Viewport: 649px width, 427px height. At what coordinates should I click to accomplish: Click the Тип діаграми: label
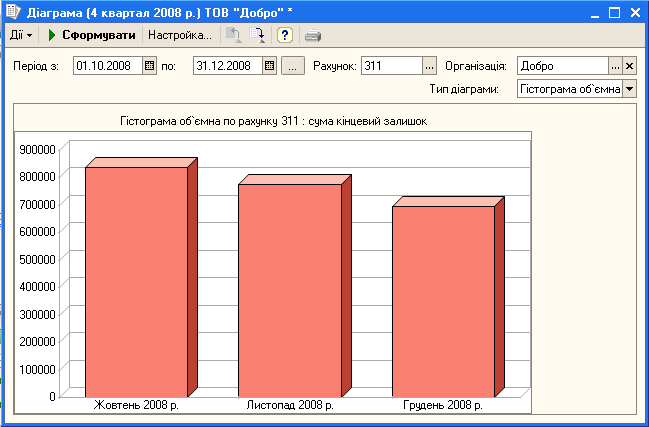tap(464, 89)
